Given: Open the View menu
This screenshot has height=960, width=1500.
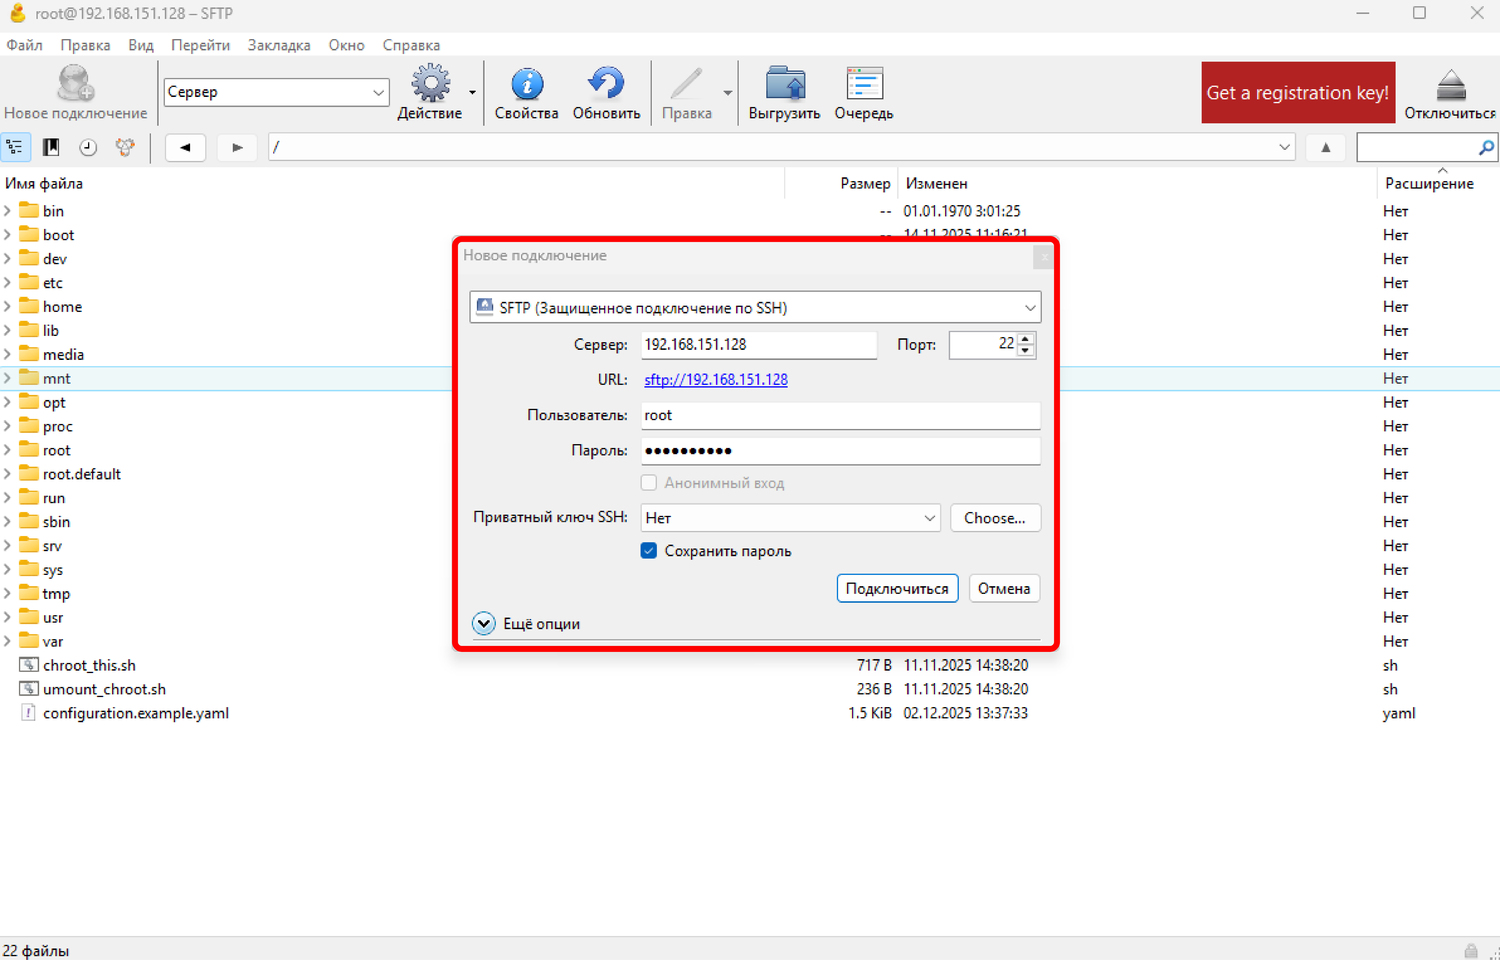Looking at the screenshot, I should click(x=141, y=45).
